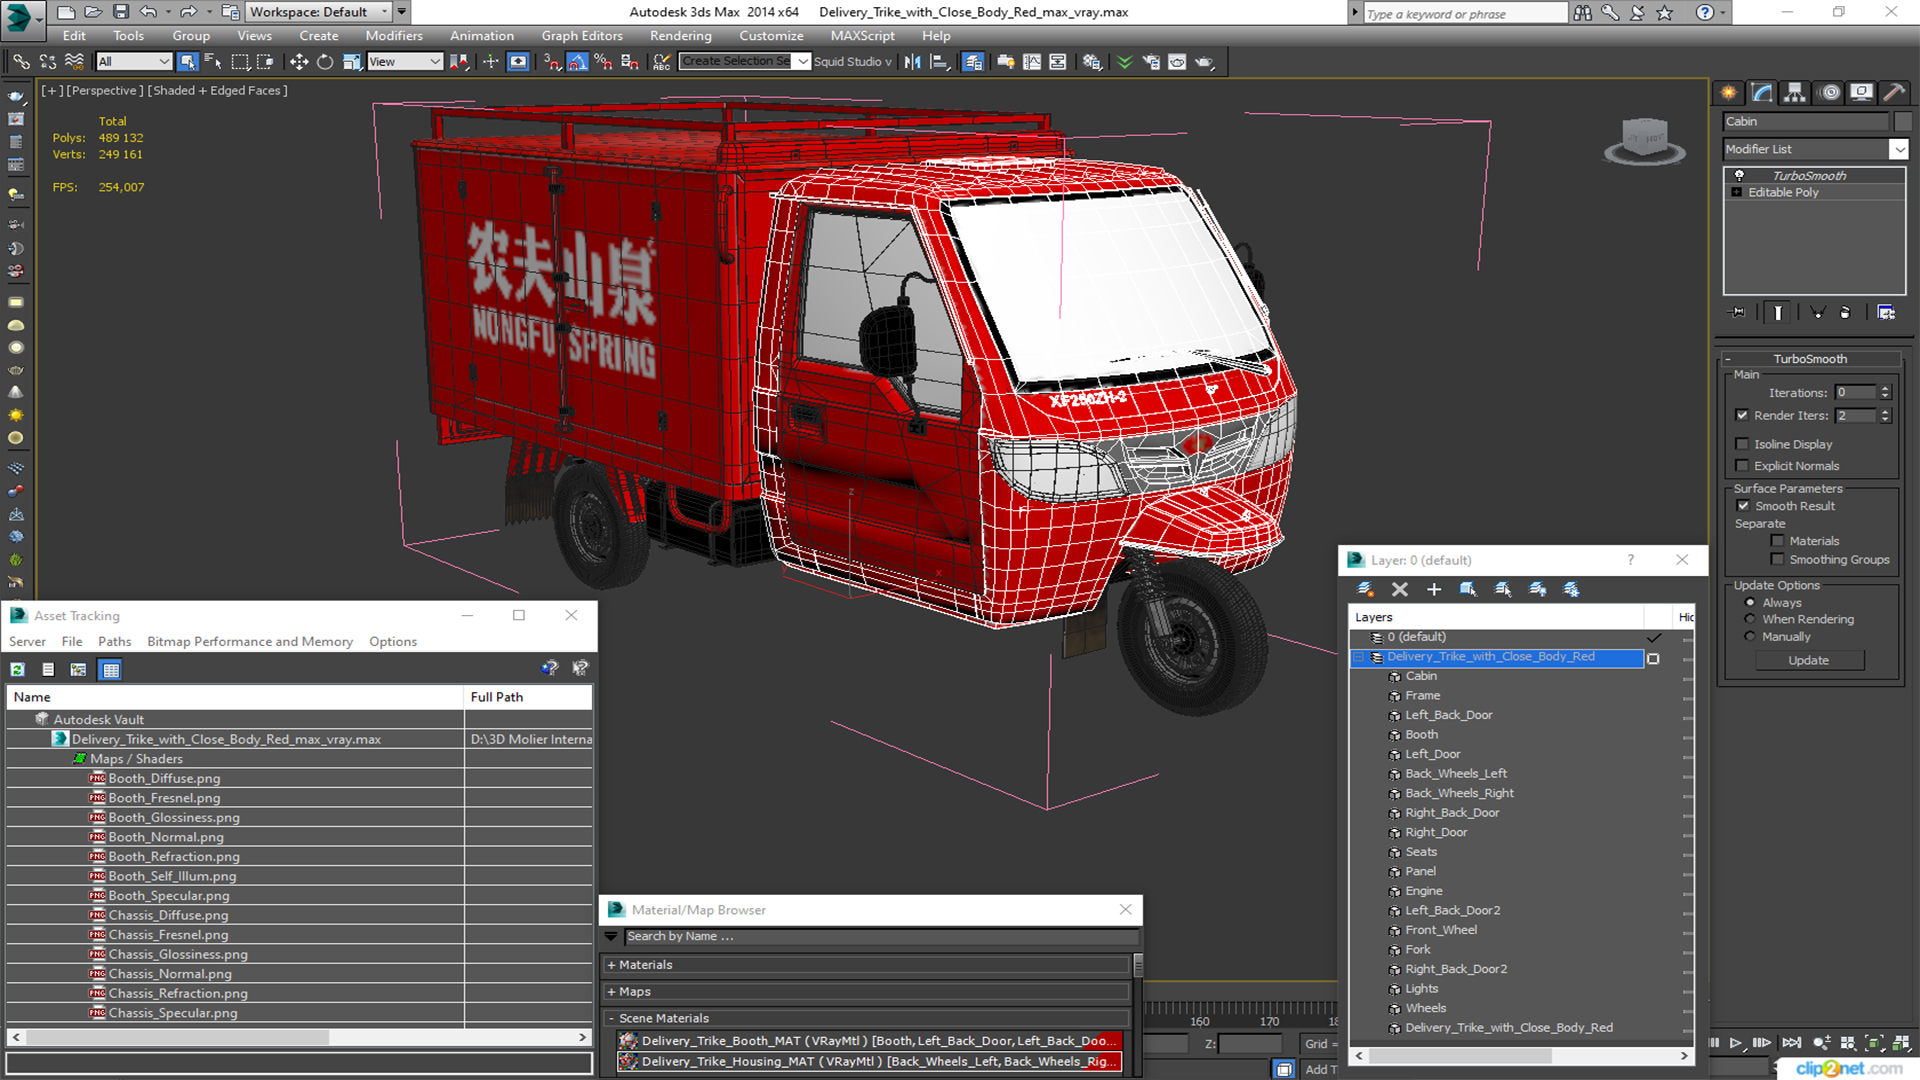Open the Create Selection Set dropdown

(803, 62)
